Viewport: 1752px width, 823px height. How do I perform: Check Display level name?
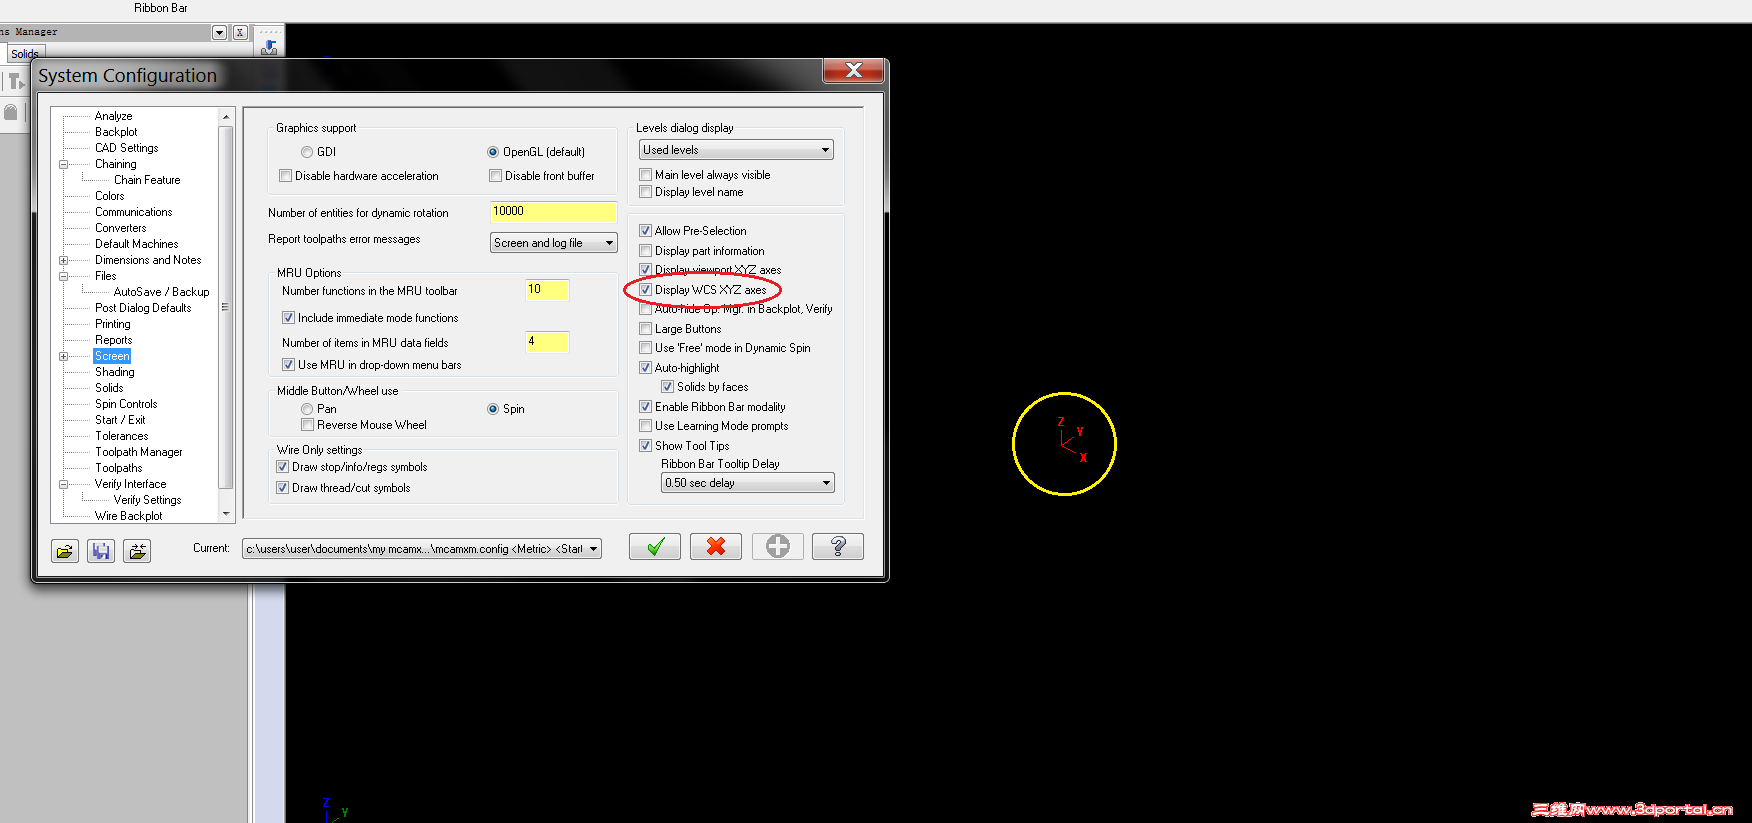pyautogui.click(x=646, y=192)
